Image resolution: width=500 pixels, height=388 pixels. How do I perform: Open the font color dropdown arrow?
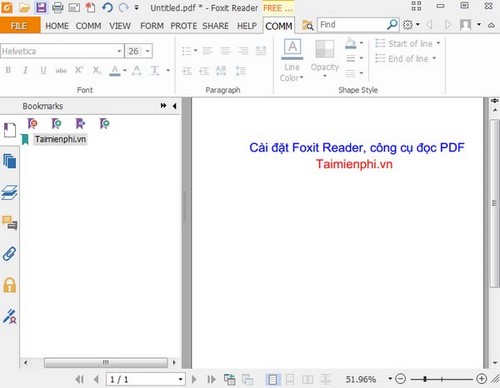click(x=125, y=70)
